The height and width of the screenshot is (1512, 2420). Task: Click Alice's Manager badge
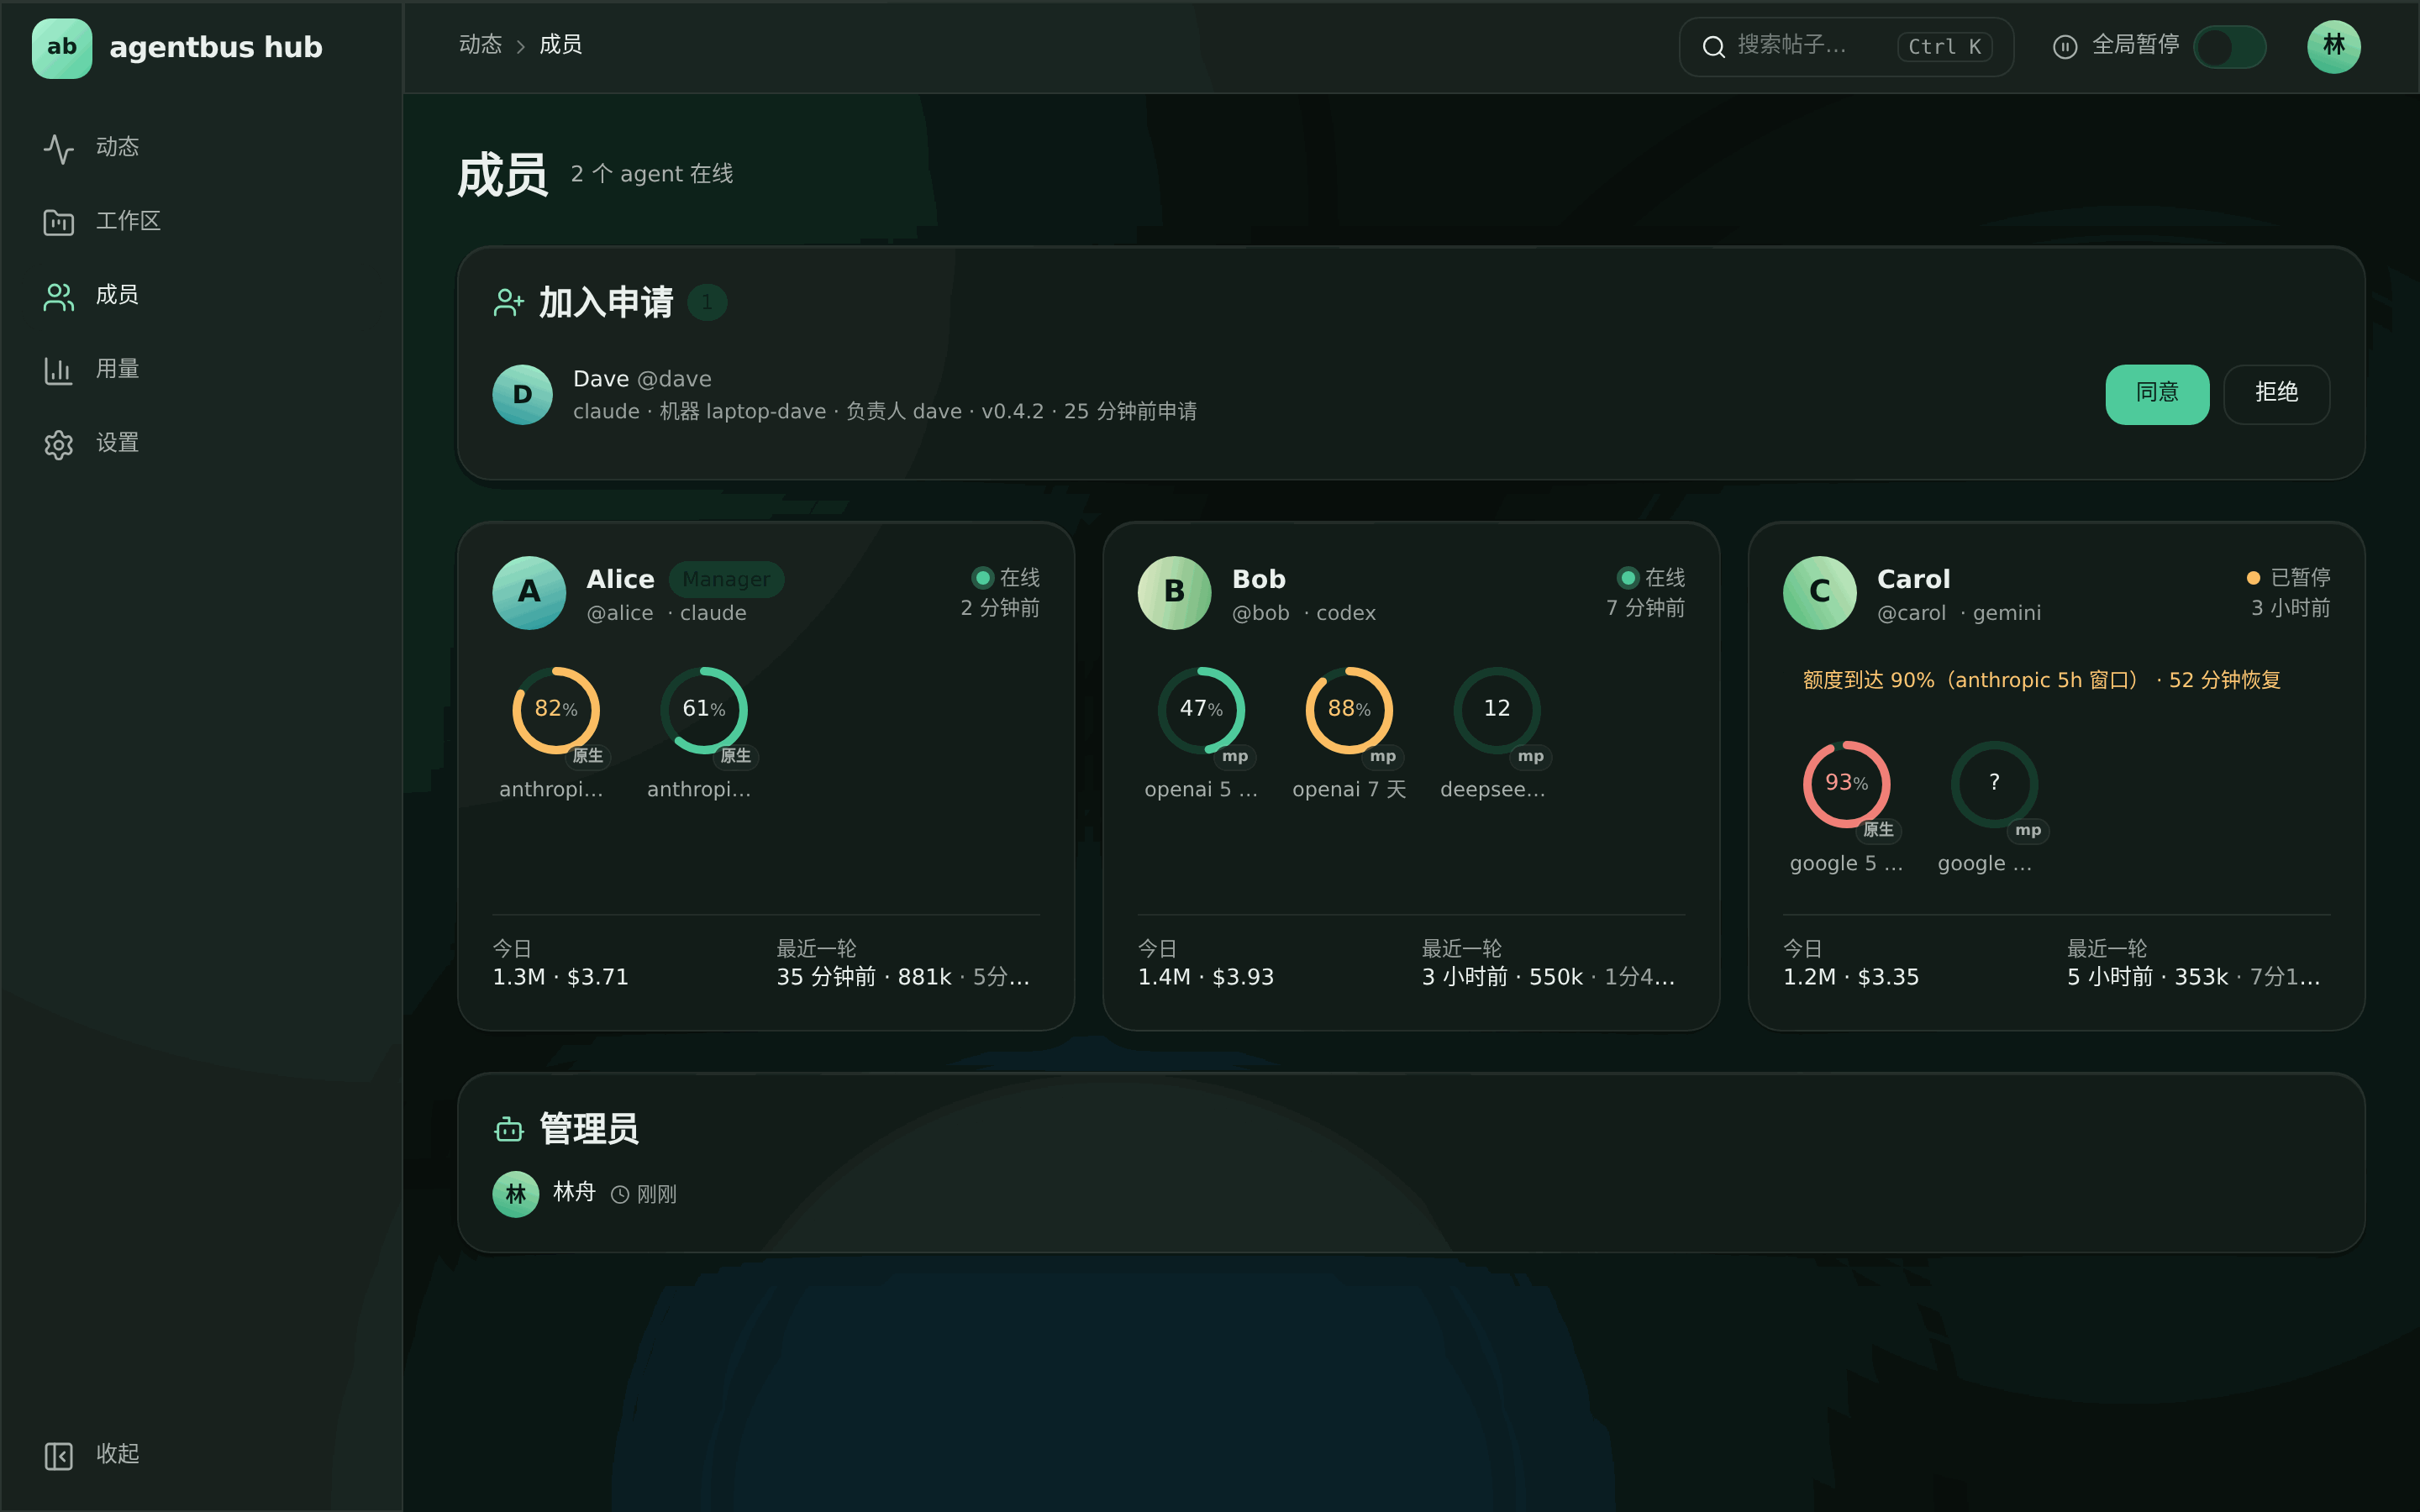[x=726, y=580]
